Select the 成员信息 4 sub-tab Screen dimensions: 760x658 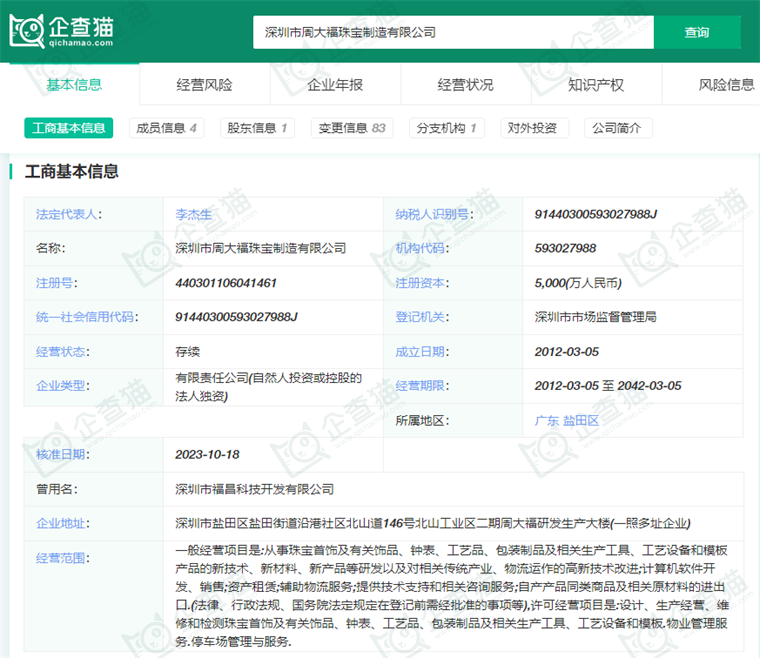pos(166,128)
